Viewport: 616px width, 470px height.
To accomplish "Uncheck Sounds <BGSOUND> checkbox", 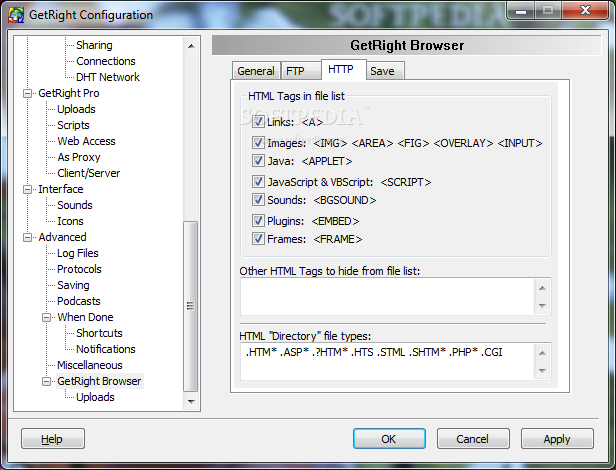I will pos(258,200).
